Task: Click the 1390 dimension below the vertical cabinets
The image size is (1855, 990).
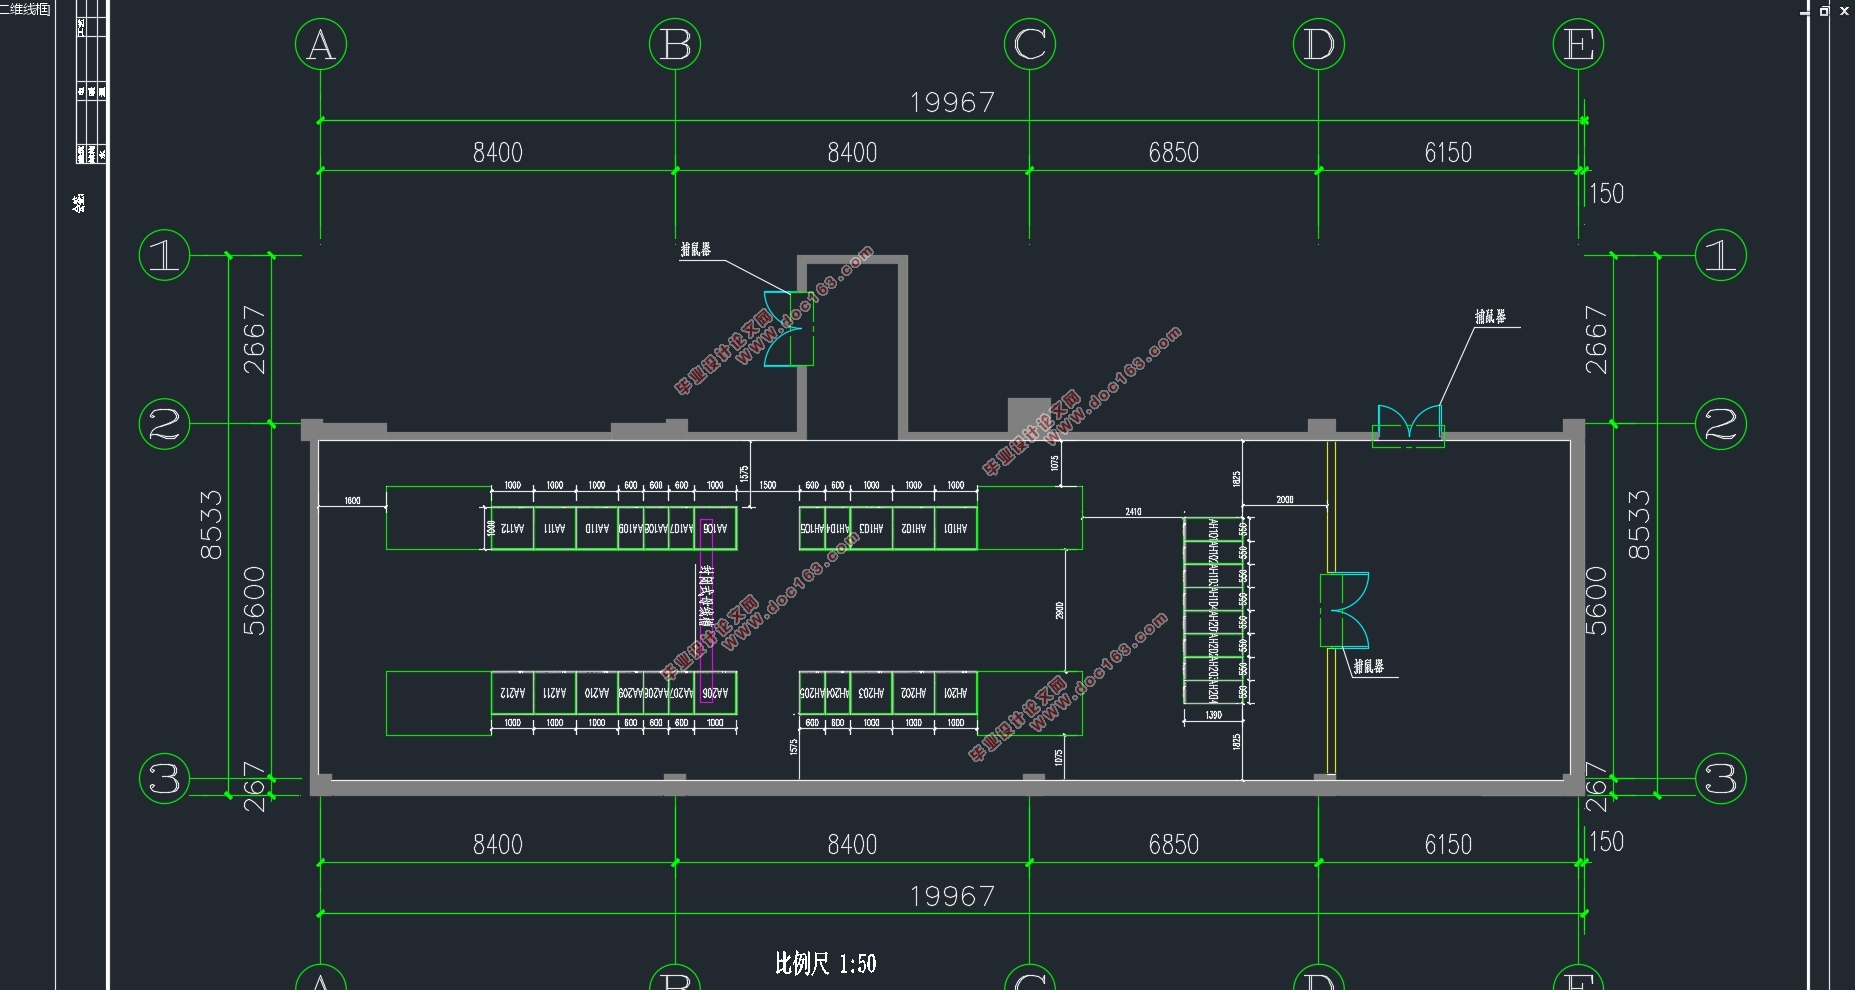Action: pos(1213,716)
